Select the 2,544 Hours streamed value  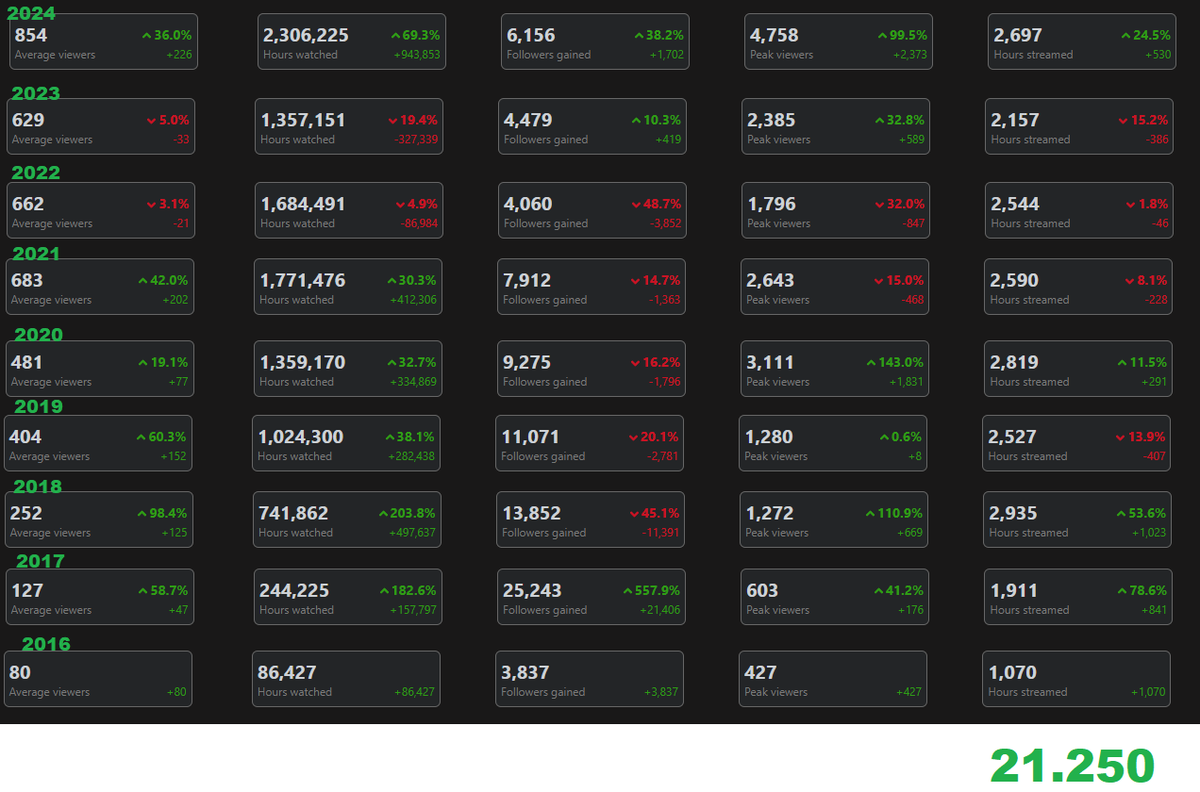1015,204
